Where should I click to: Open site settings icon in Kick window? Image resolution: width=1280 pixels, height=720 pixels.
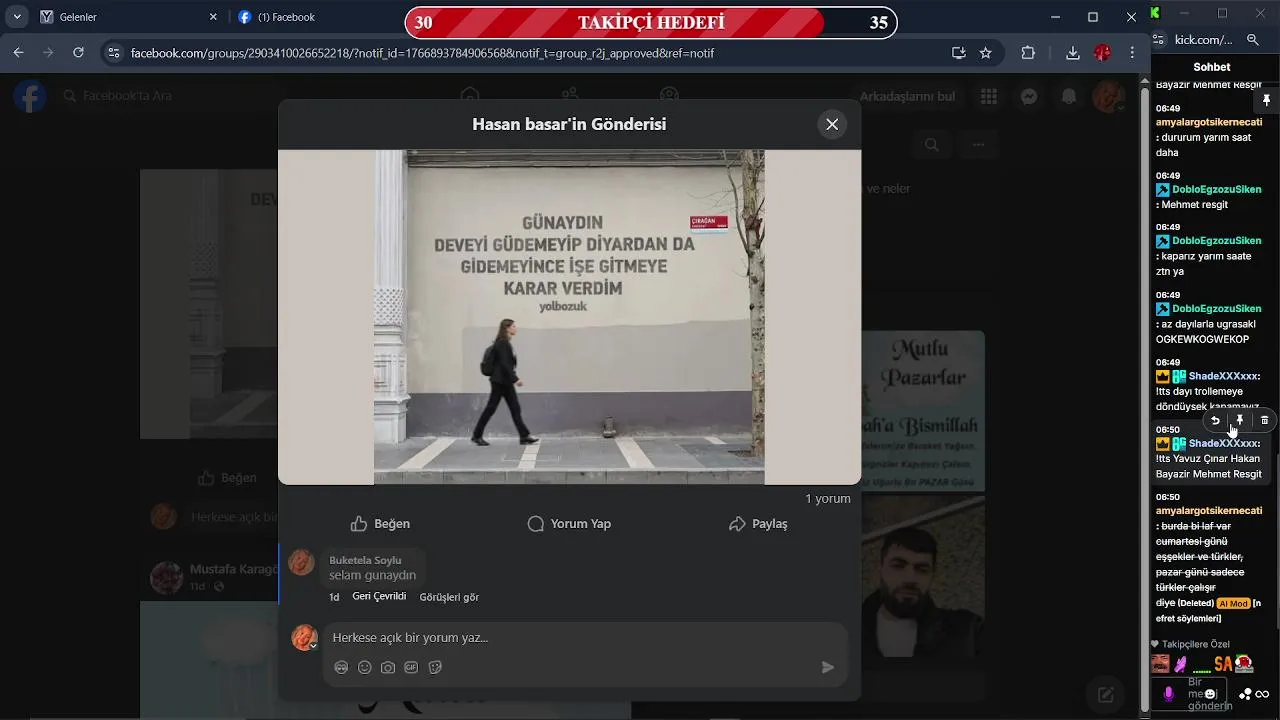click(x=1159, y=40)
